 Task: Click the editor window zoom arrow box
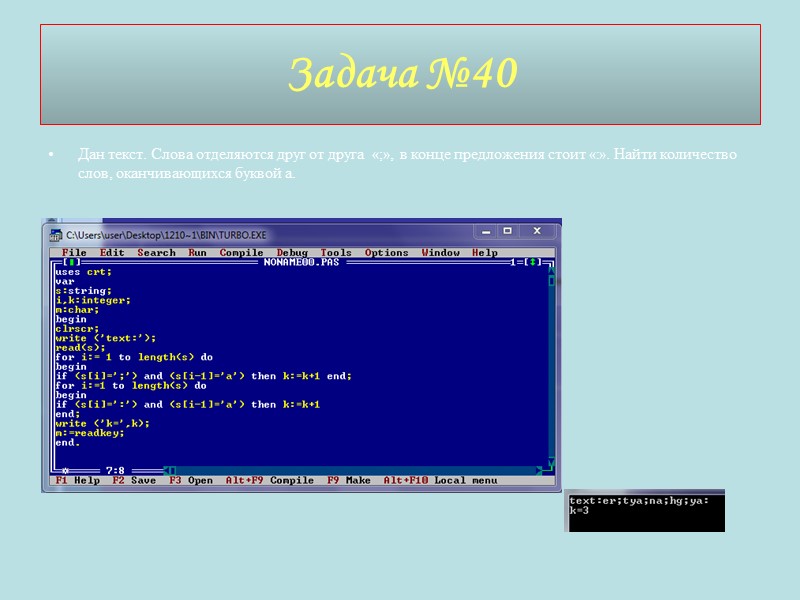coord(533,262)
